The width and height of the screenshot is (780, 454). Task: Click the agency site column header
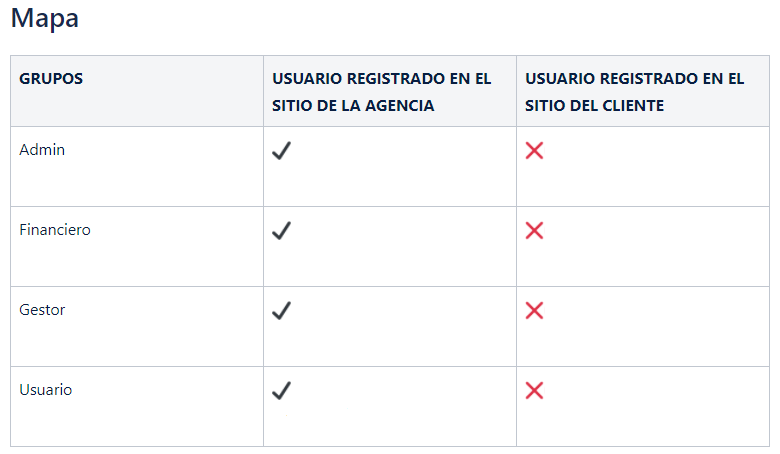coord(390,91)
